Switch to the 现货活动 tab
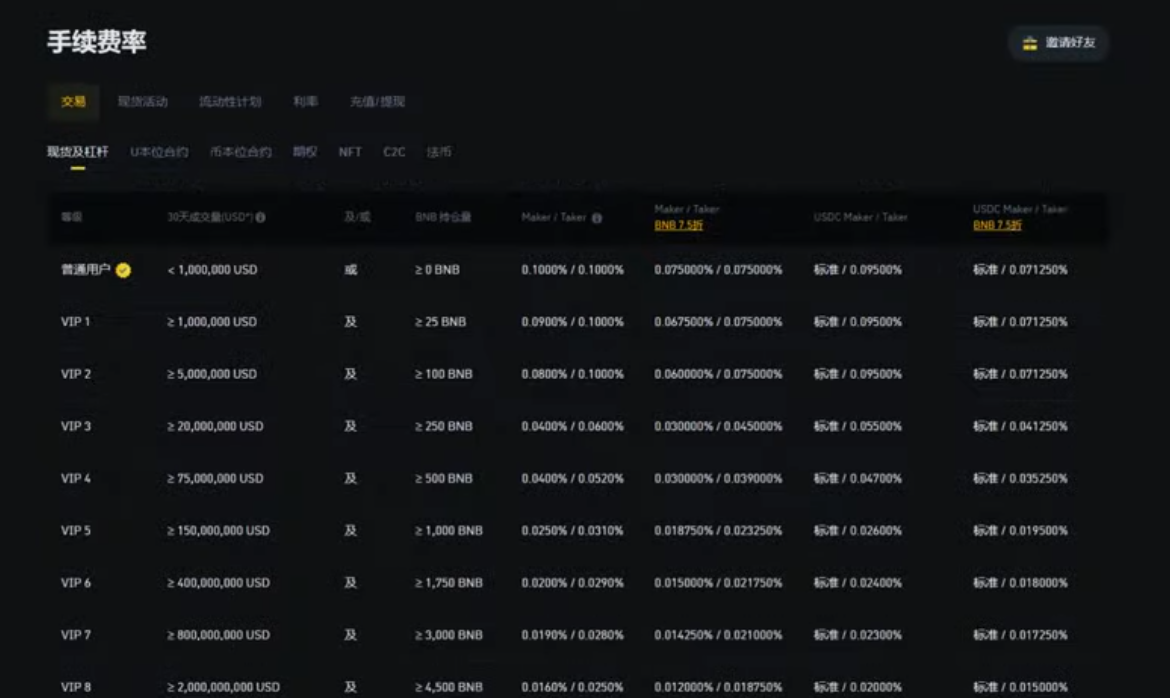 point(143,102)
